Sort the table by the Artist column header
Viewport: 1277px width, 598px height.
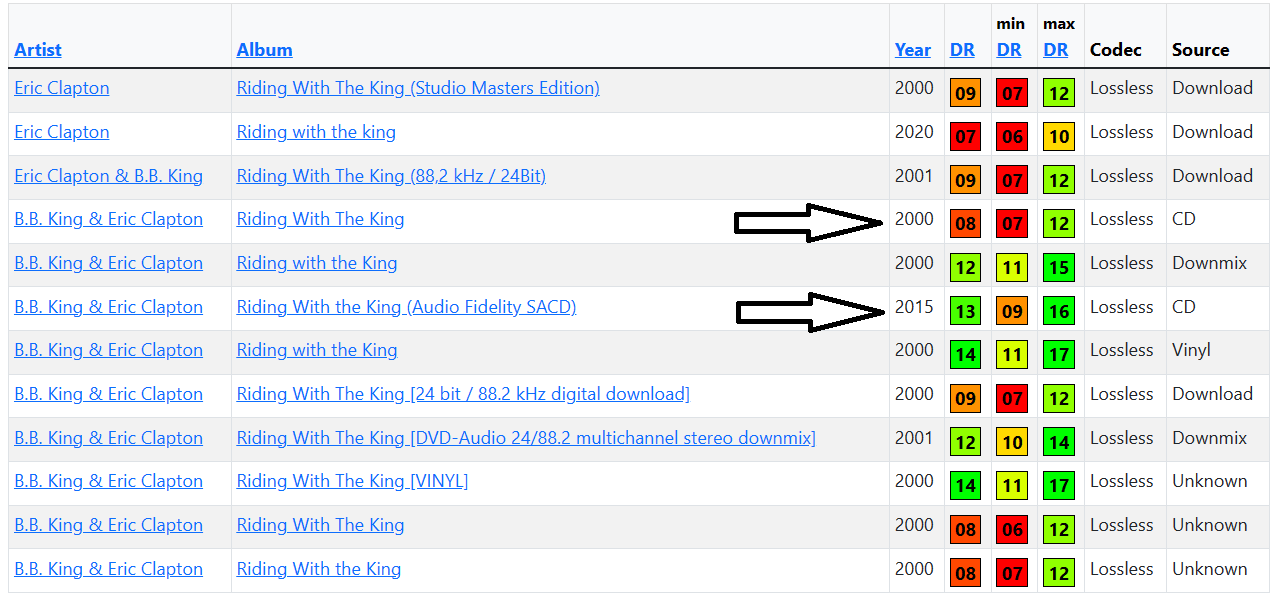coord(38,50)
